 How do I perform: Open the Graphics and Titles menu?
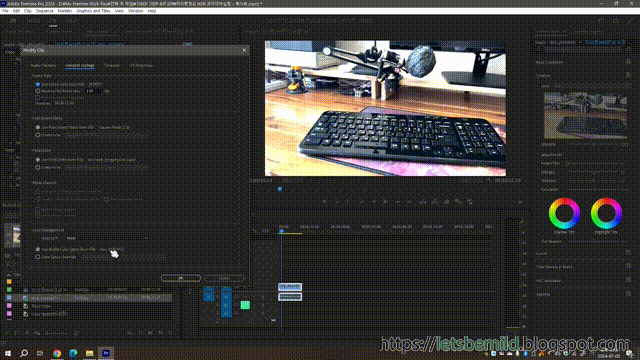pos(93,11)
